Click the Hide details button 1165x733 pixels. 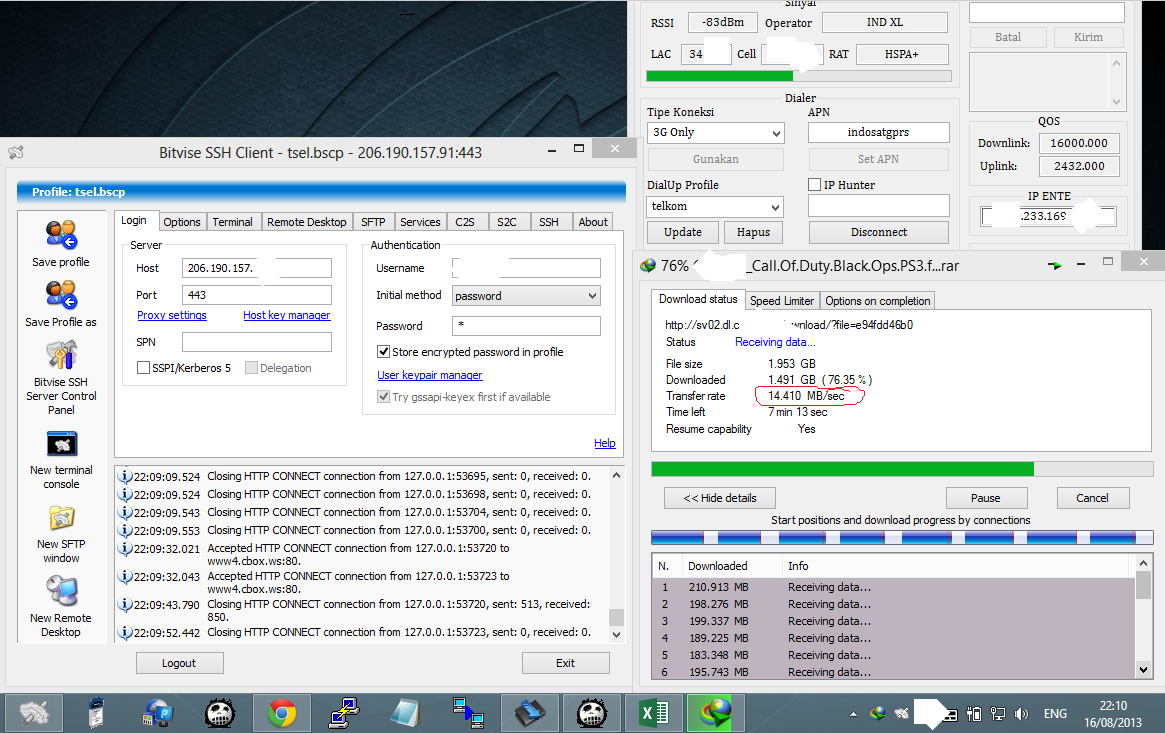pyautogui.click(x=720, y=498)
